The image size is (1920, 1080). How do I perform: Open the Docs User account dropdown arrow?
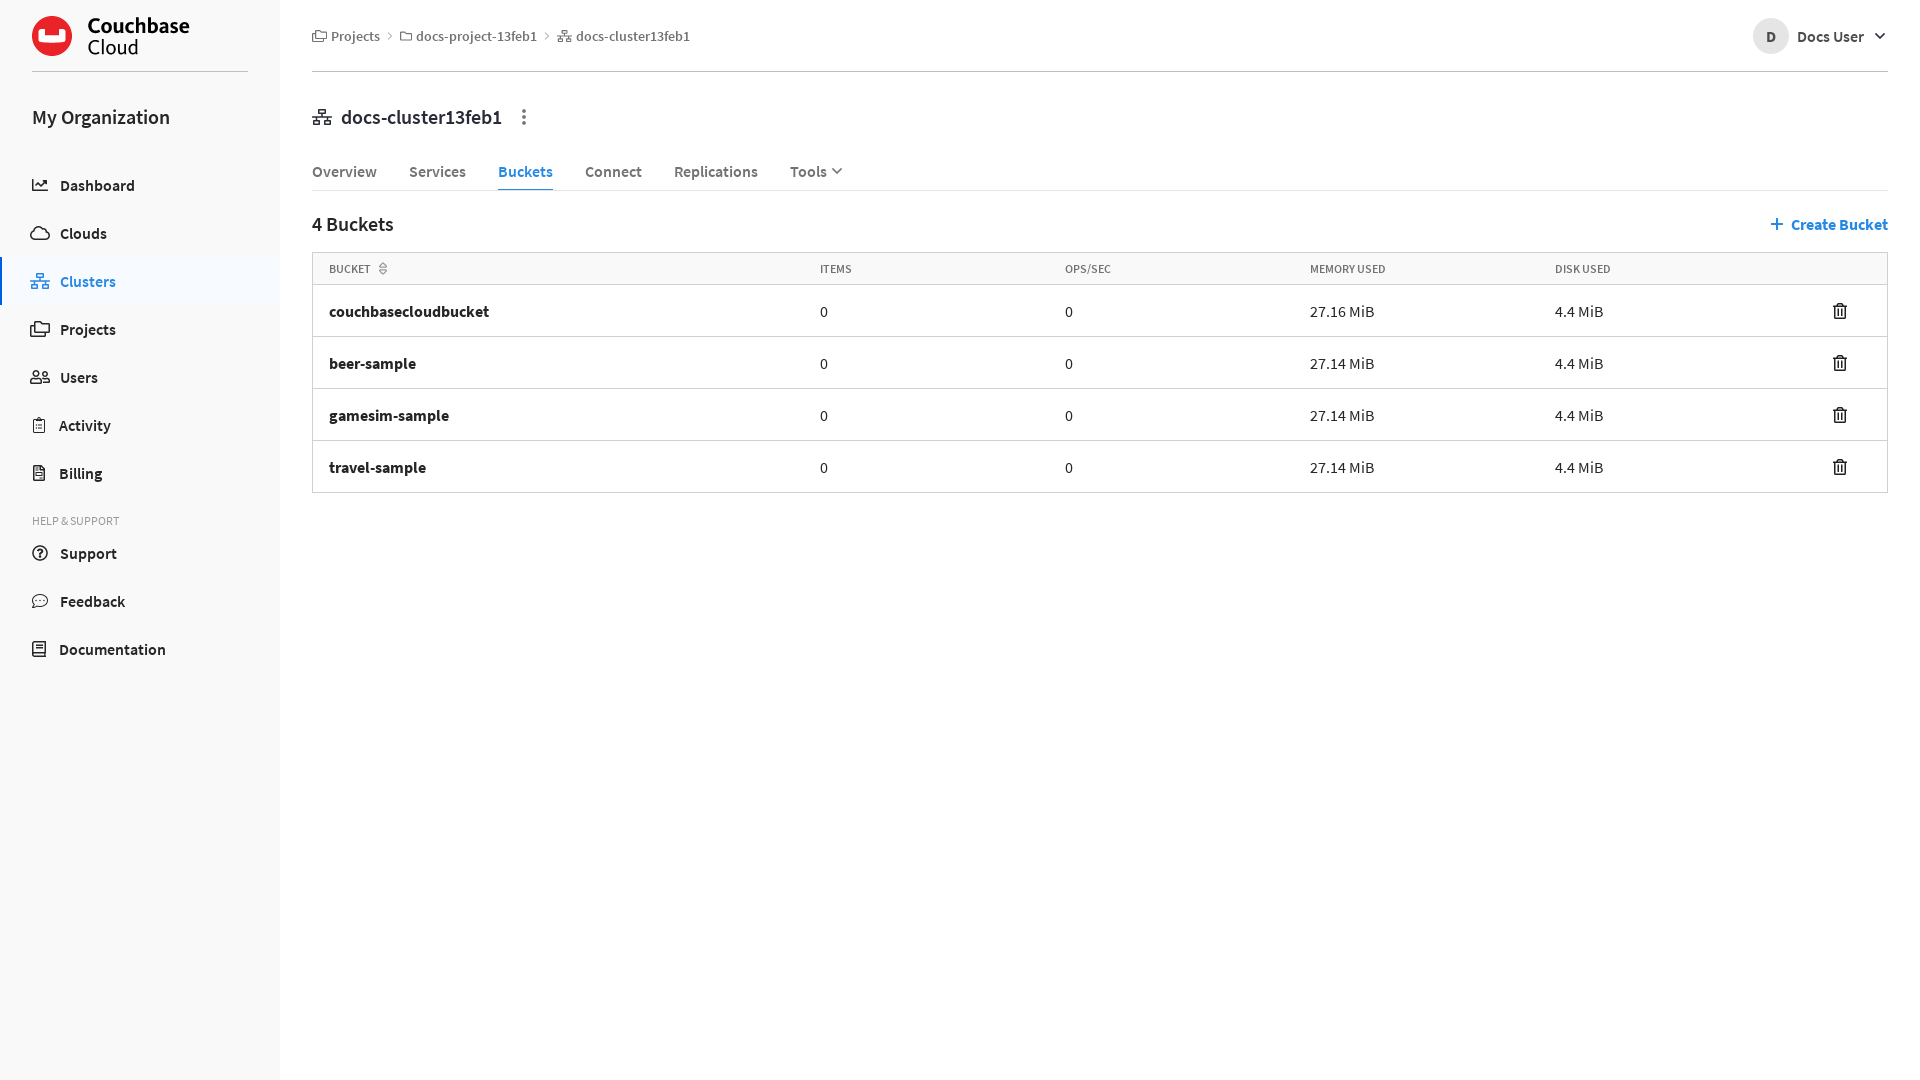(x=1879, y=36)
